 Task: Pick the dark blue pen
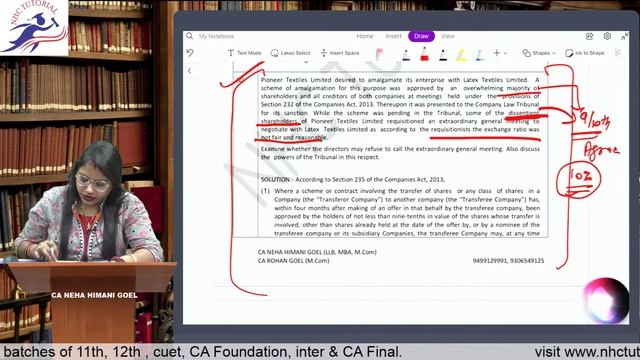click(x=406, y=55)
